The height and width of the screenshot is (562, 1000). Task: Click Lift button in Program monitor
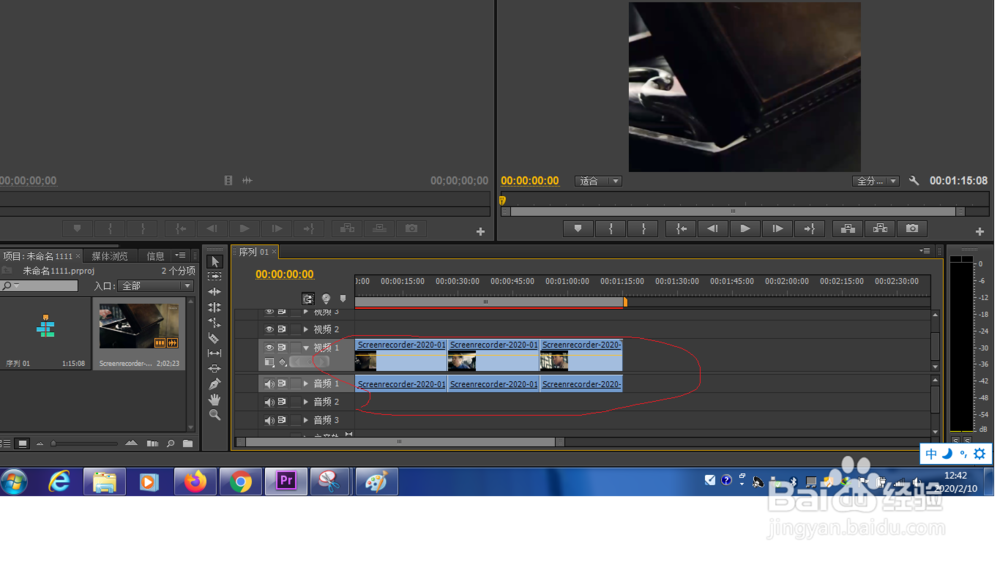click(x=848, y=228)
